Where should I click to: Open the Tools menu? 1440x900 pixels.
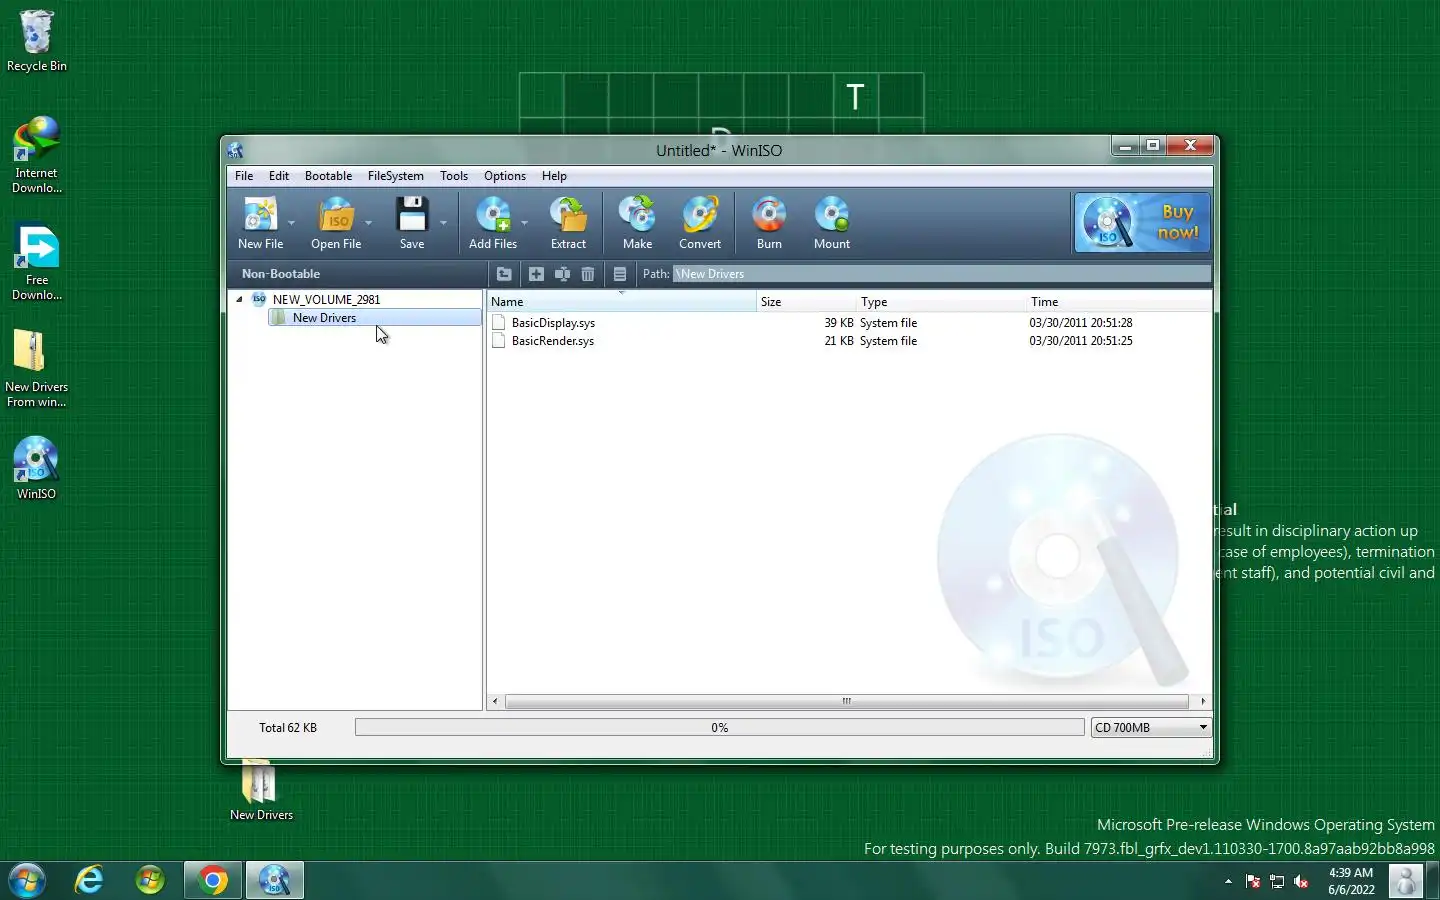click(x=454, y=176)
